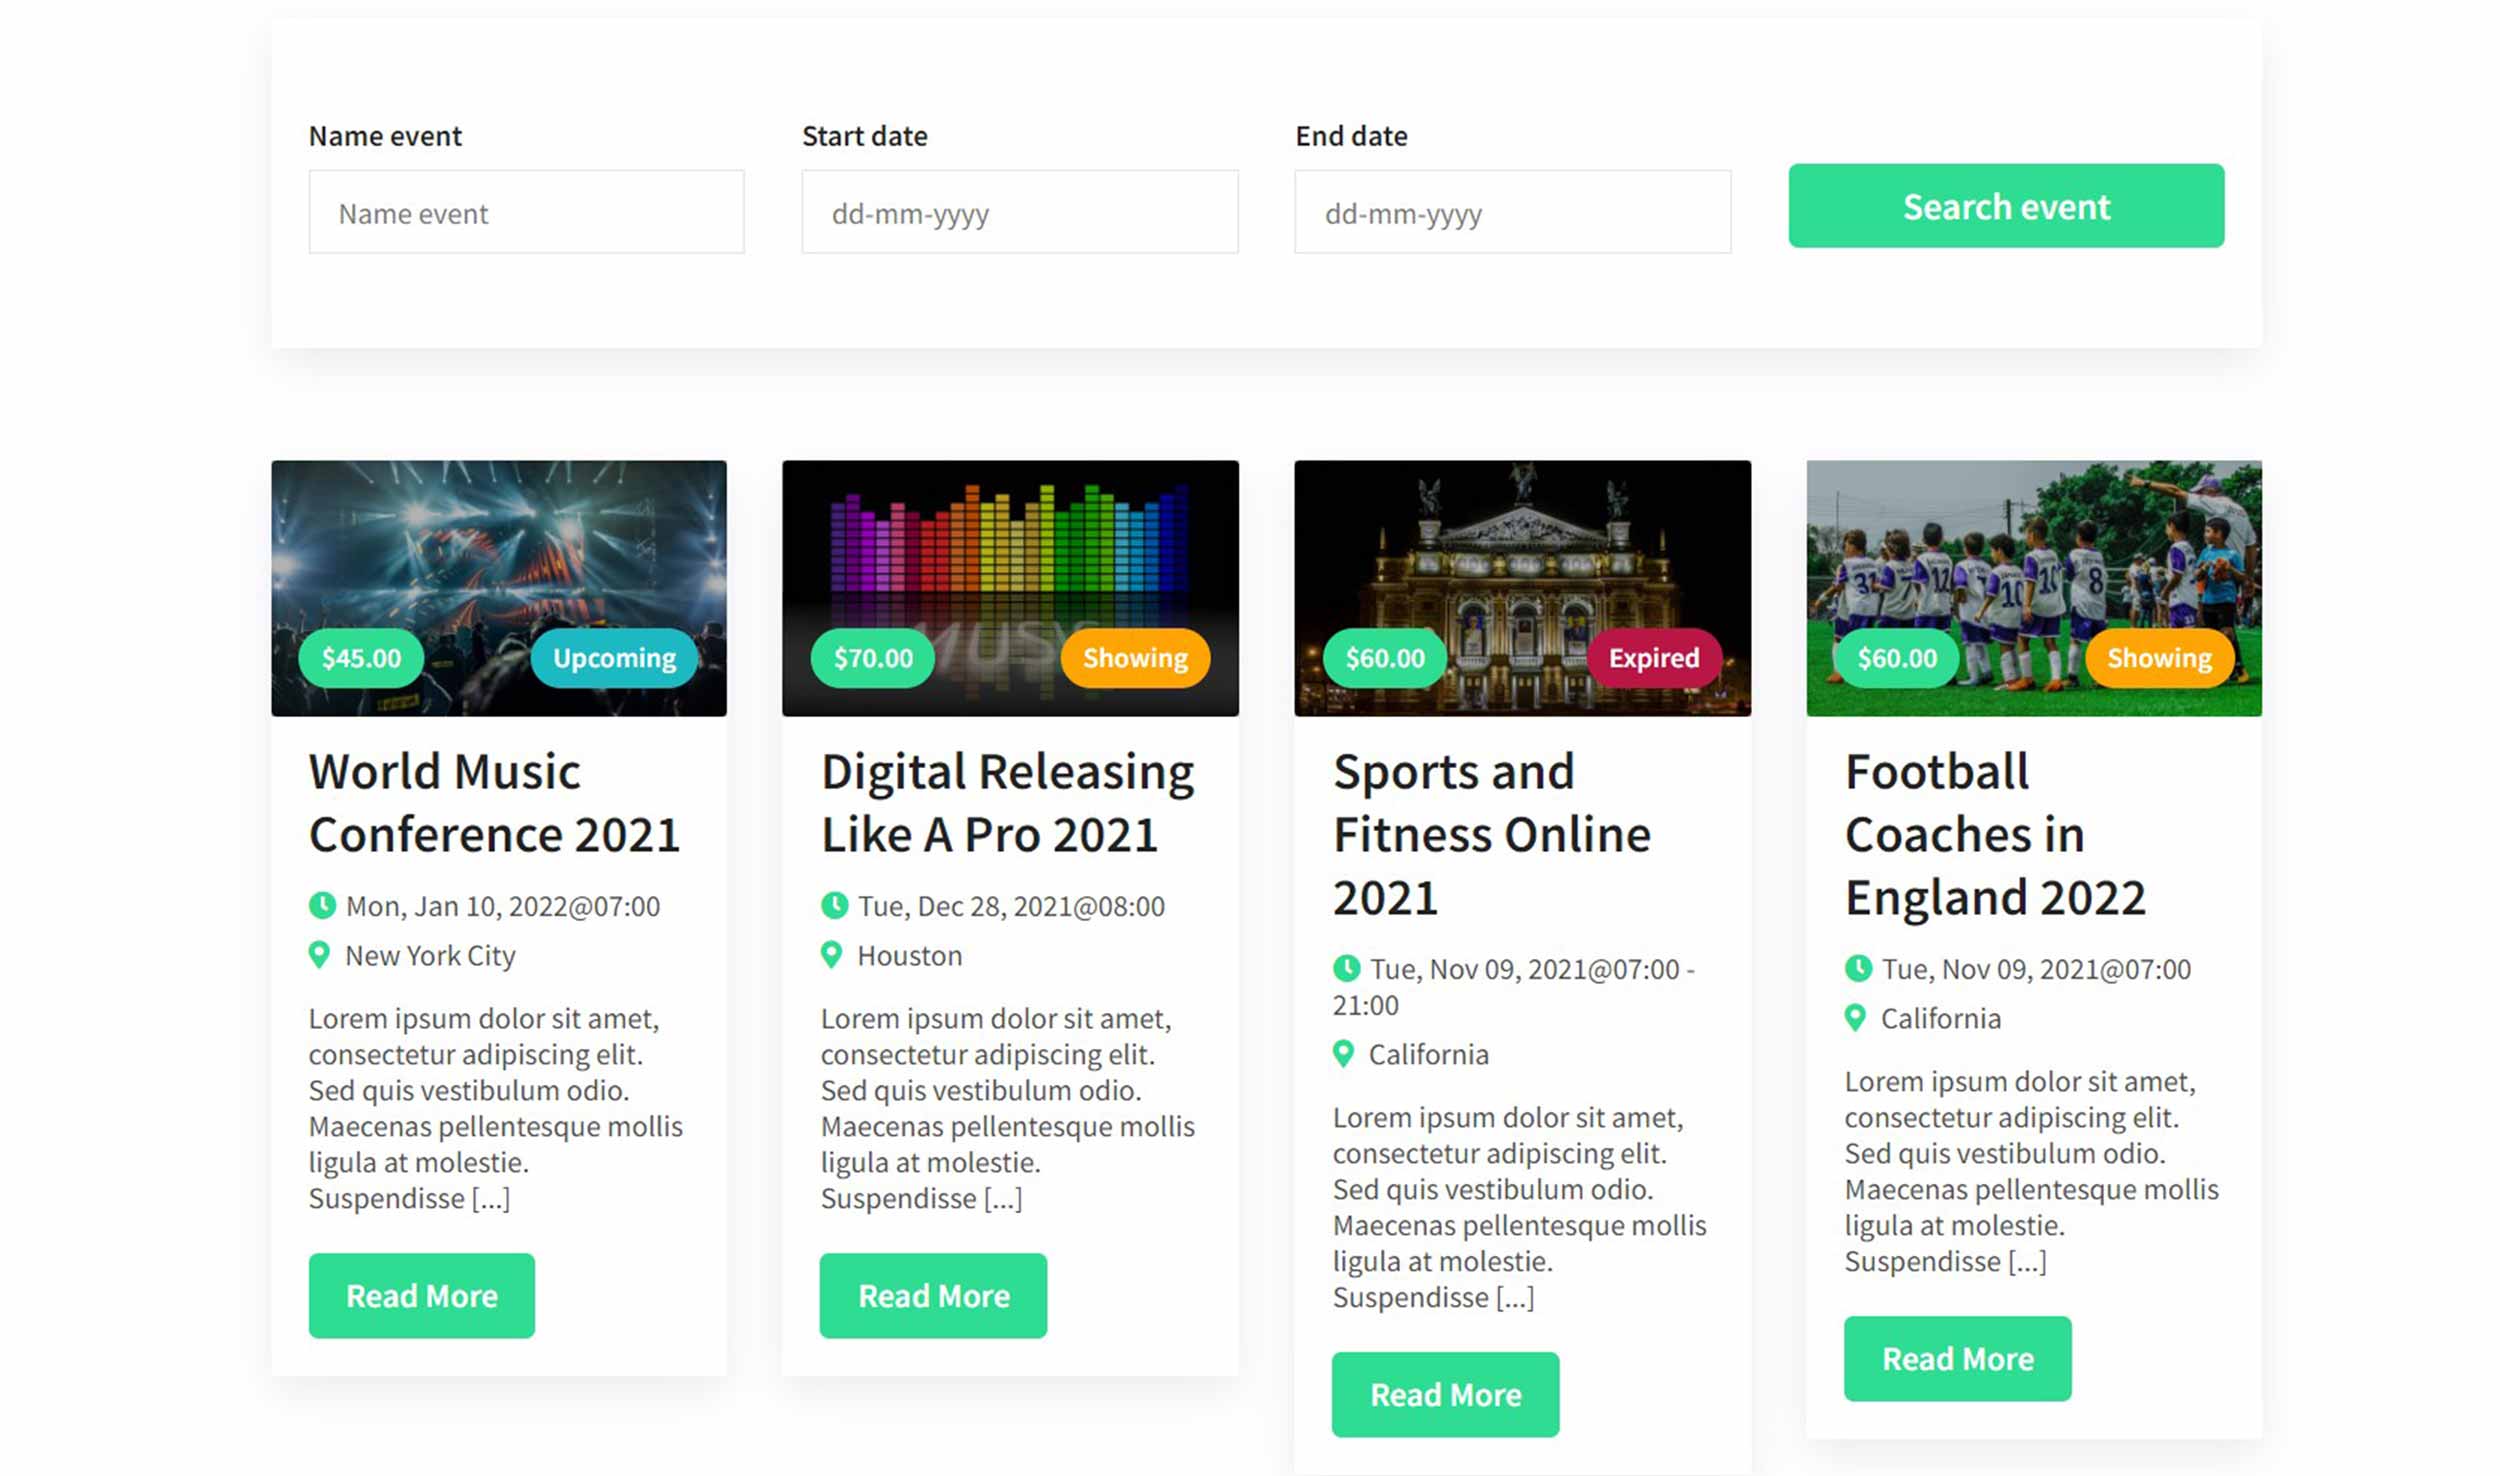The image size is (2500, 1476).
Task: Read More on Digital Releasing Like A Pro
Action: (933, 1296)
